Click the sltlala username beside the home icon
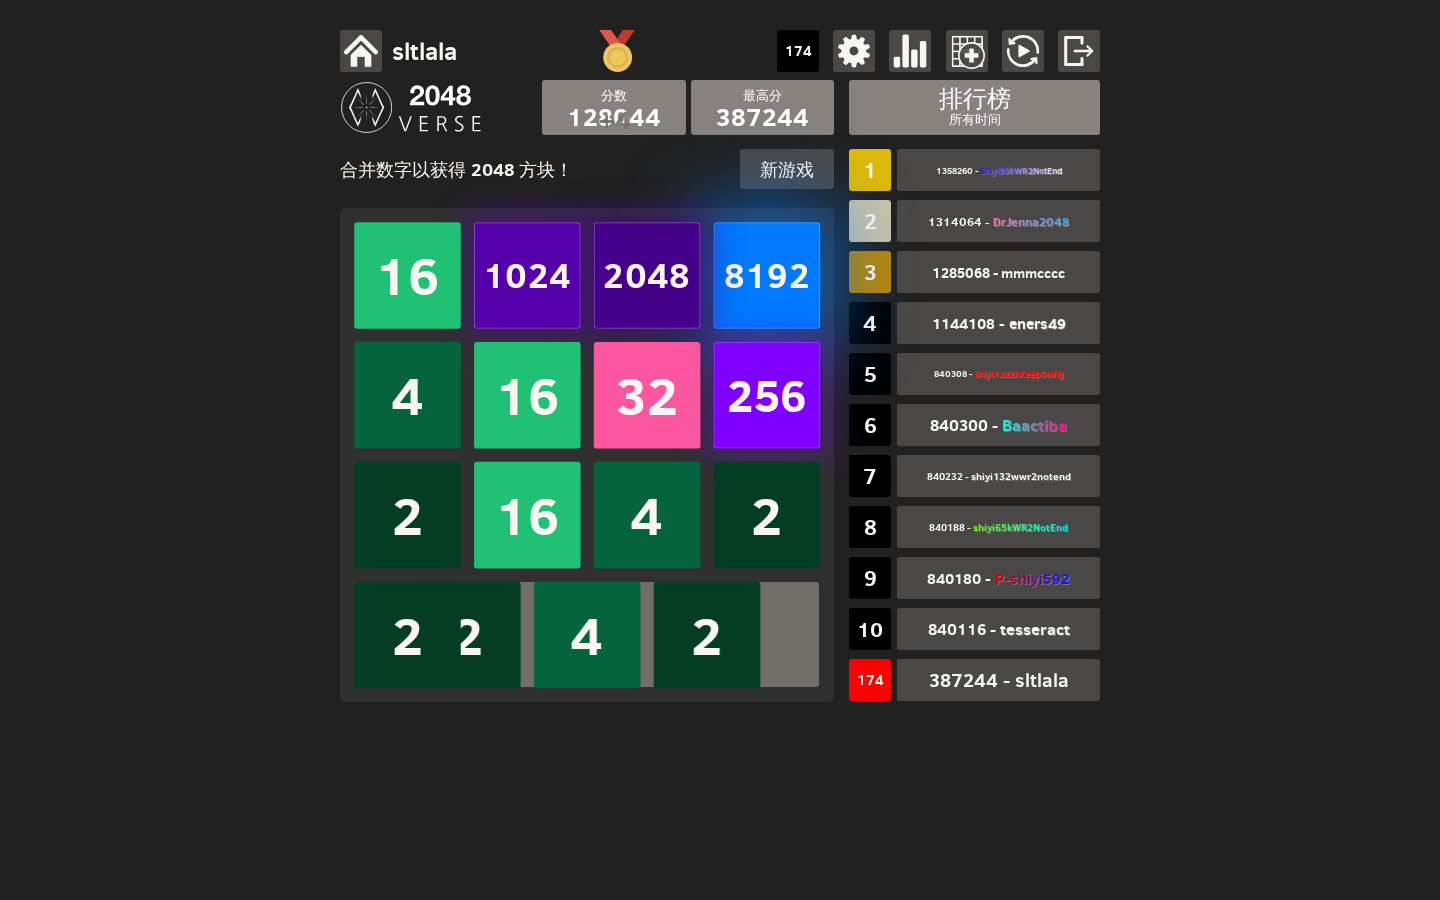Image resolution: width=1440 pixels, height=900 pixels. point(424,51)
